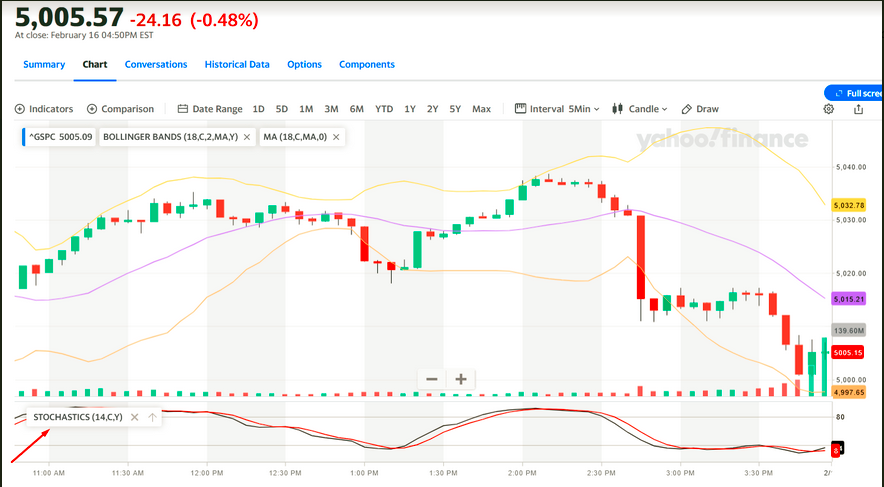Click the 2:30 PM time axis label
Screen dimensions: 884x487
click(x=601, y=473)
